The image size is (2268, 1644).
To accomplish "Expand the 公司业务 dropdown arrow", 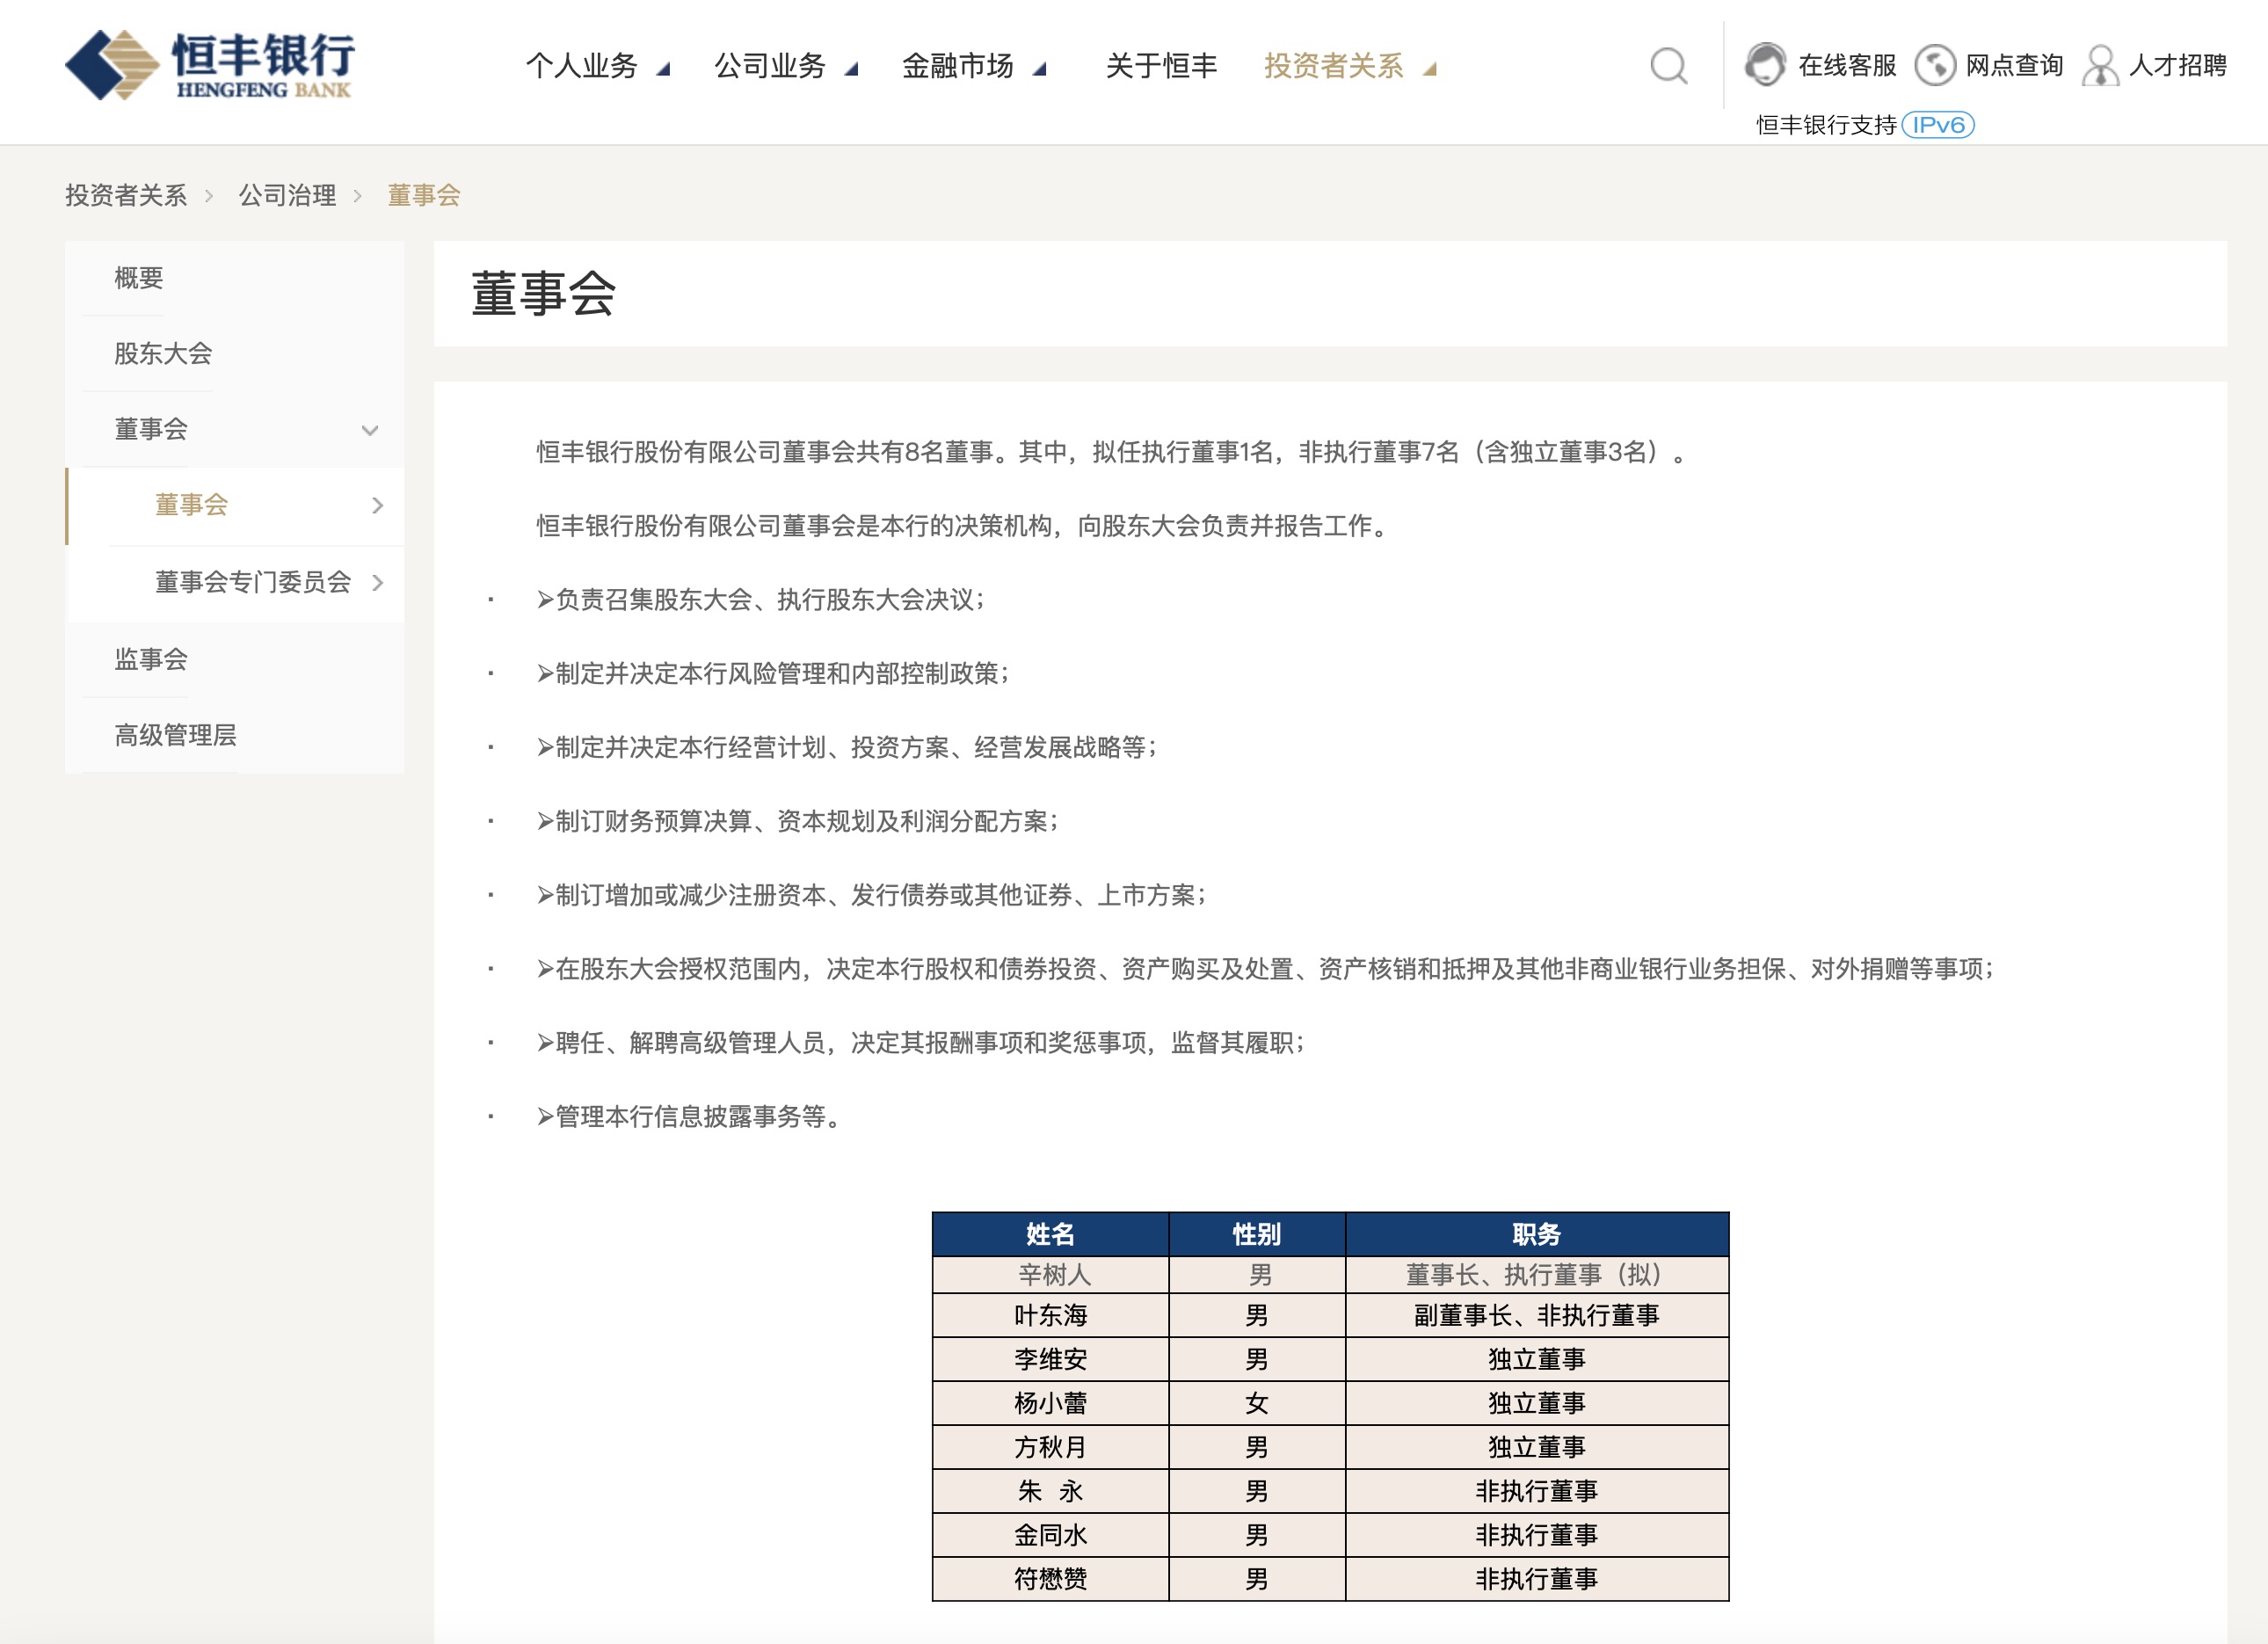I will (851, 69).
